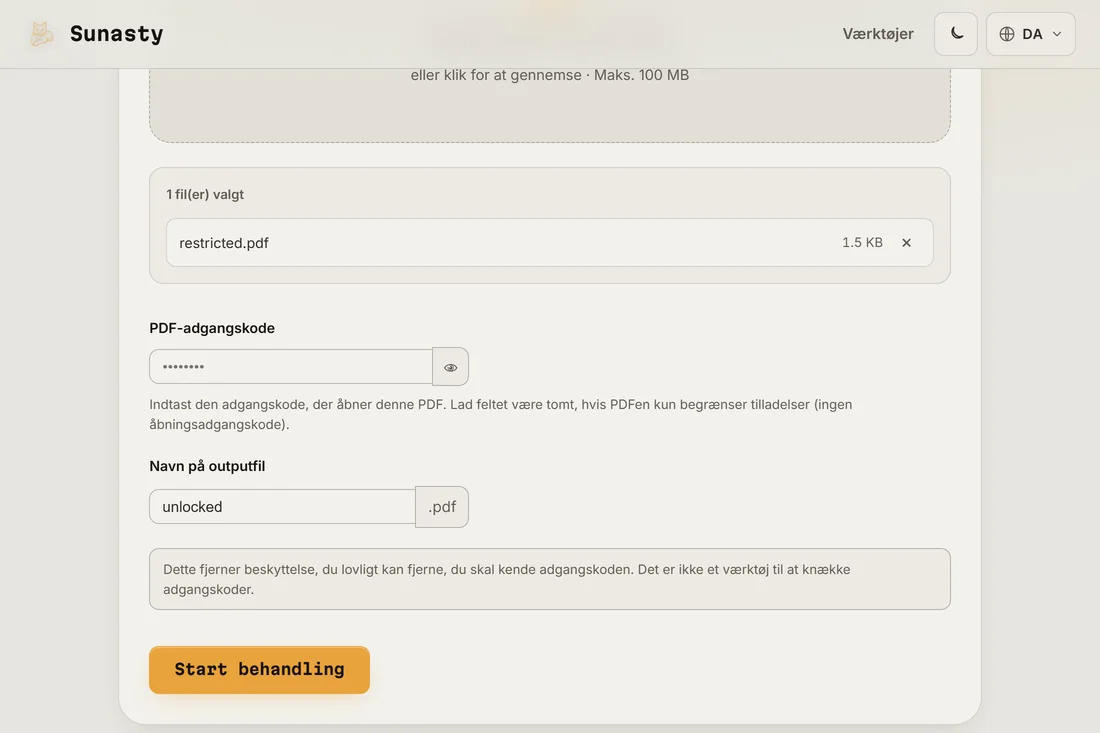Click the file upload drop zone

(x=549, y=105)
